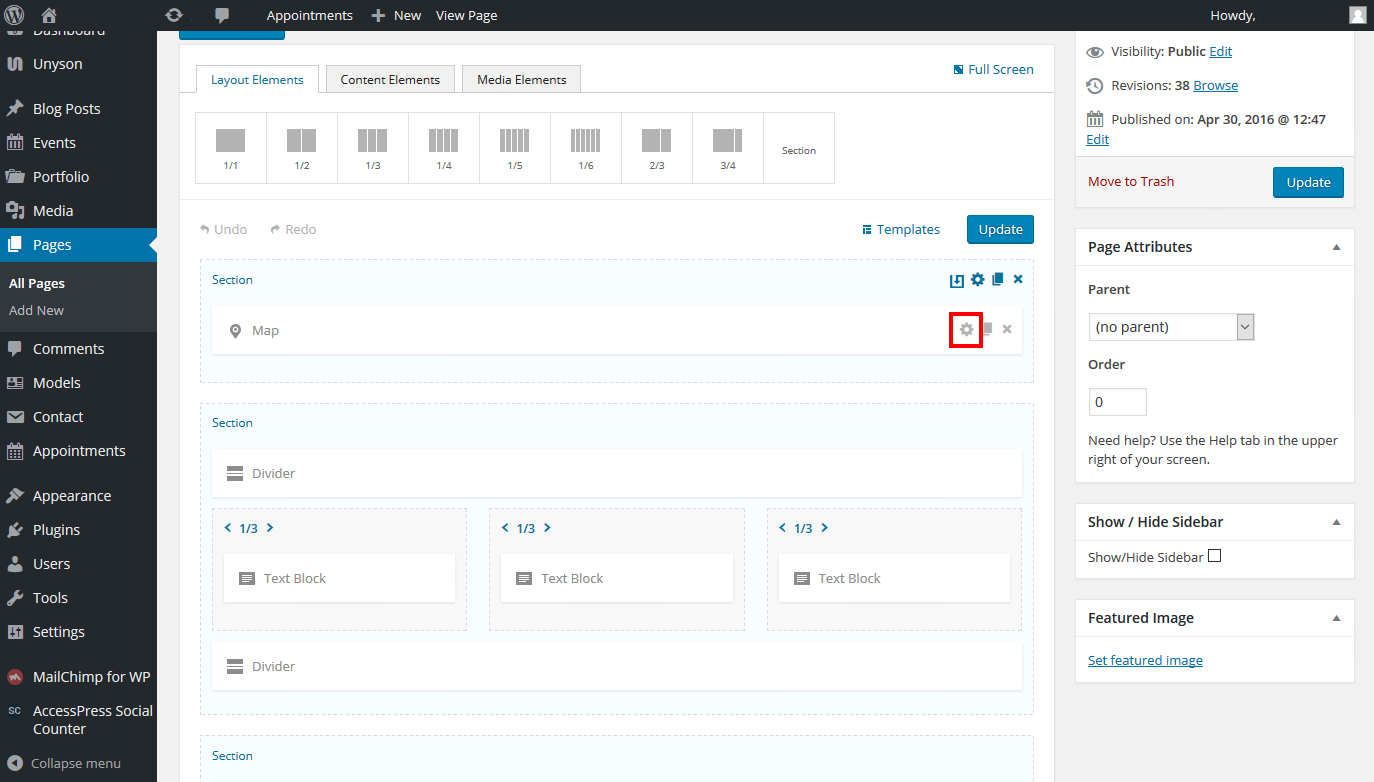Screen dimensions: 1374x782
Task: Click the Set featured image link
Action: [1145, 660]
